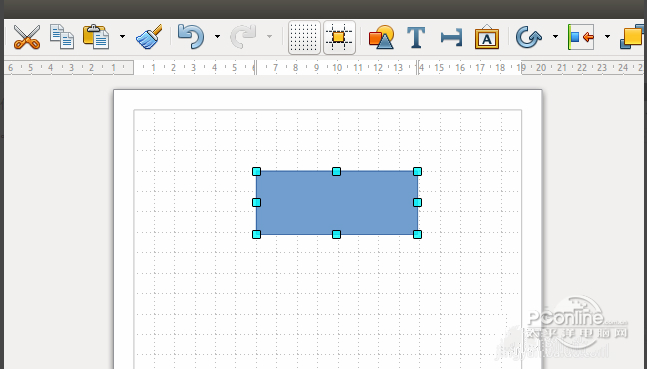Click the top-right selection handle

click(x=417, y=171)
